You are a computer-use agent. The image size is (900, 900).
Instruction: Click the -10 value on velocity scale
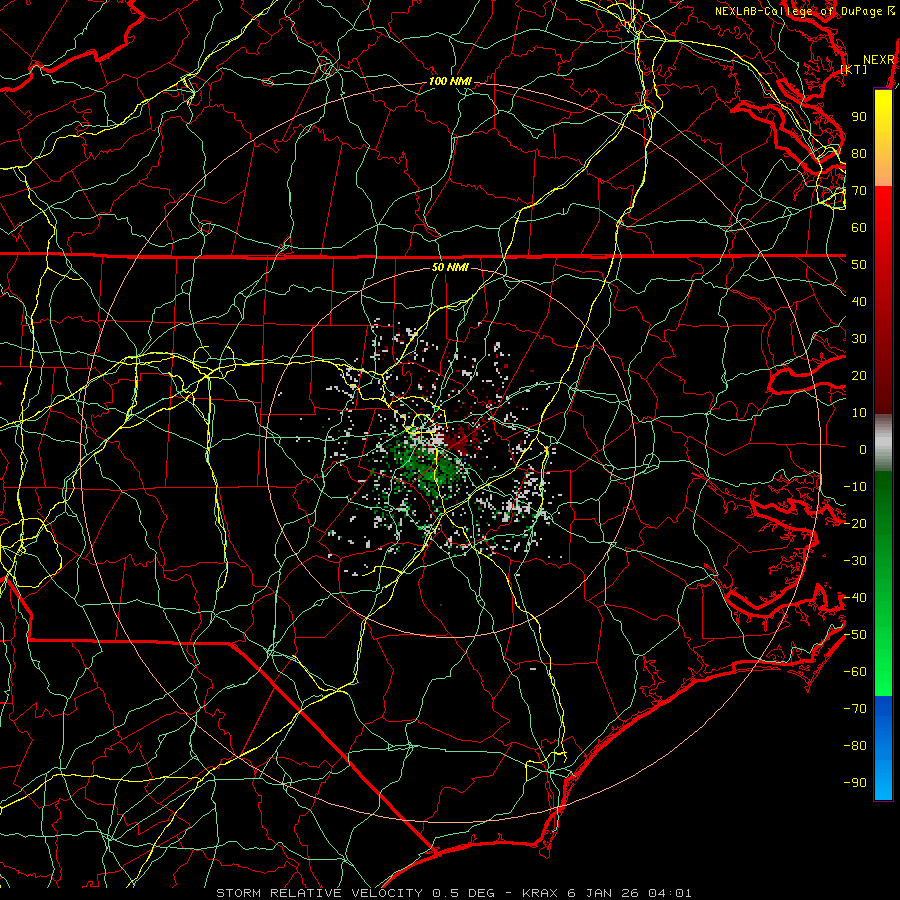click(x=855, y=487)
